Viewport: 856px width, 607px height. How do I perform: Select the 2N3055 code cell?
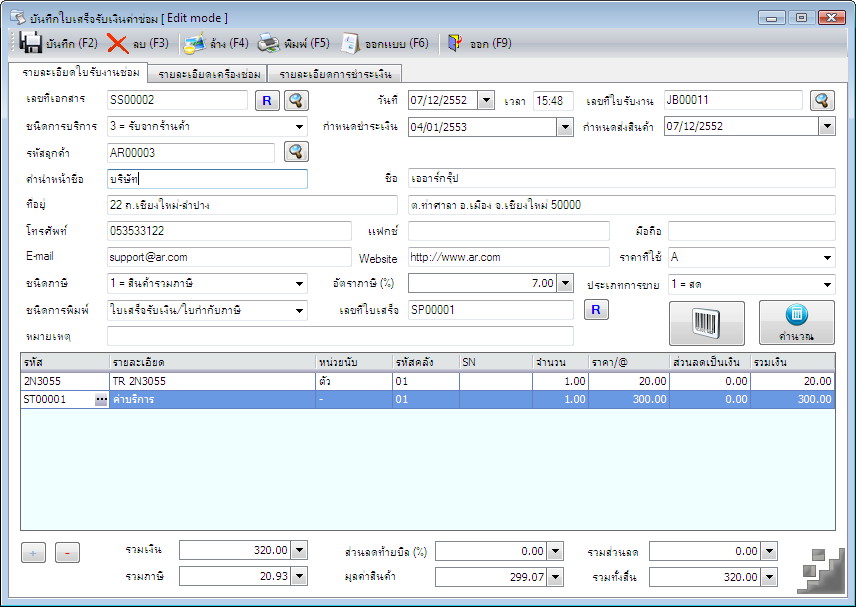click(x=65, y=382)
